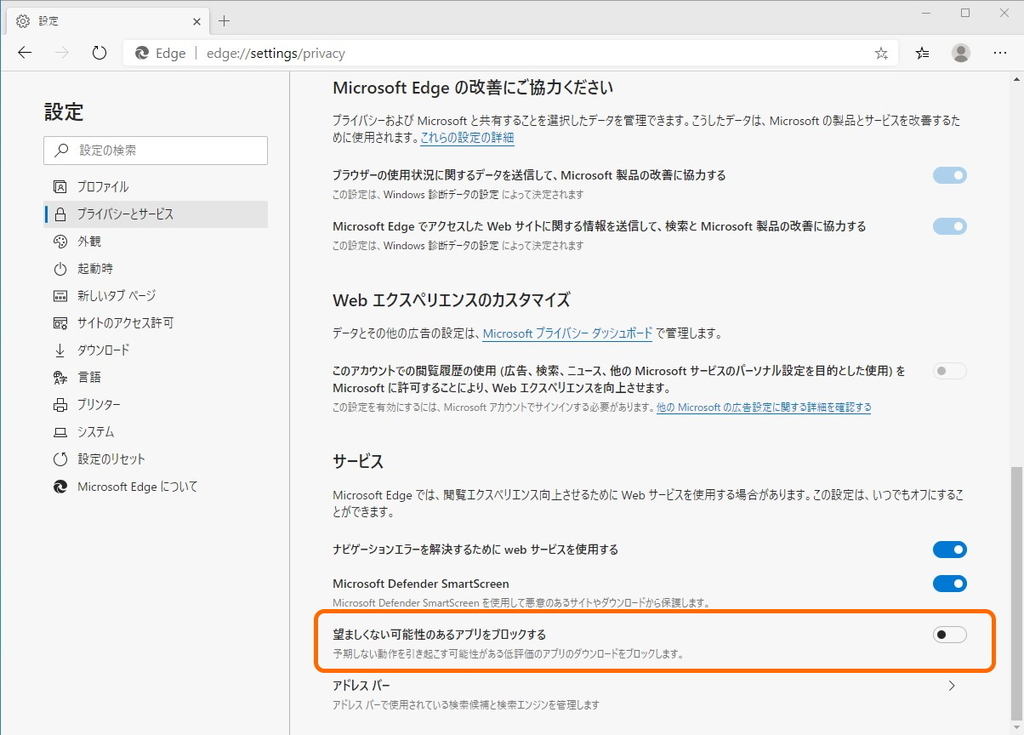Open サイトのアクセス許可 settings
Viewport: 1024px width, 735px height.
tap(120, 322)
